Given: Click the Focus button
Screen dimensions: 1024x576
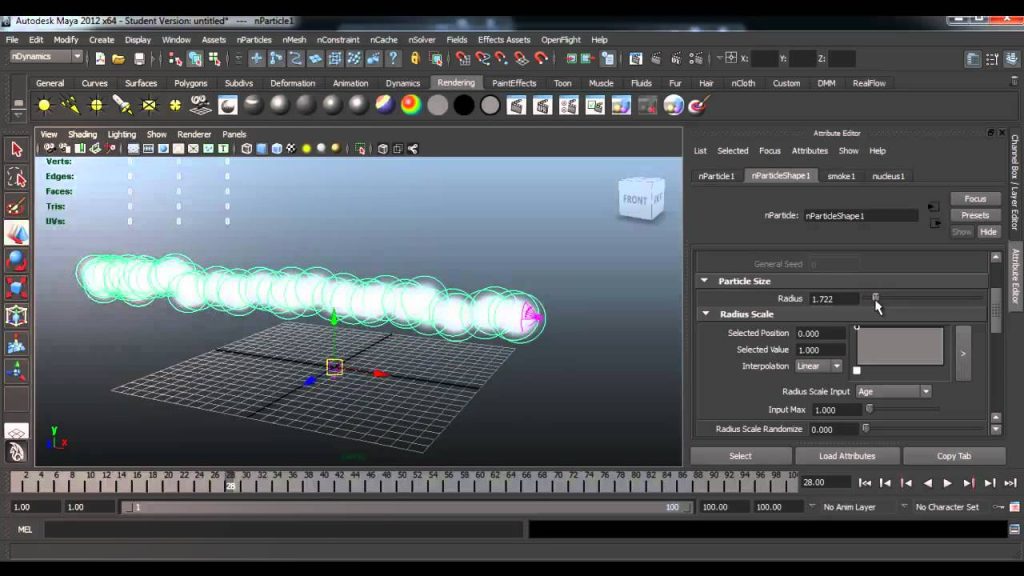Looking at the screenshot, I should [x=975, y=199].
